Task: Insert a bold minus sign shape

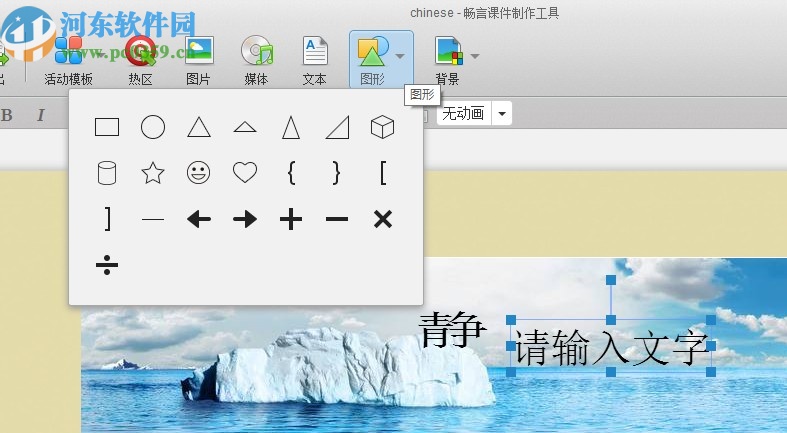Action: [337, 219]
